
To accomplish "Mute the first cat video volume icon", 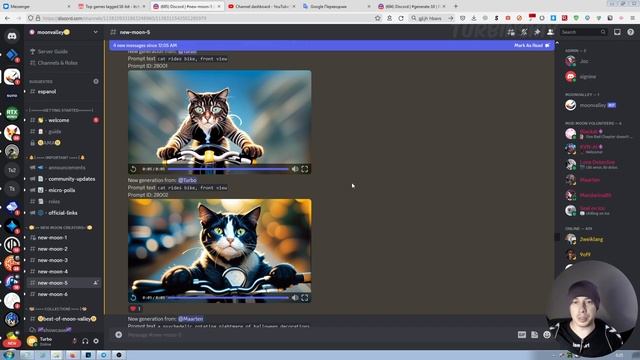I will pyautogui.click(x=295, y=169).
